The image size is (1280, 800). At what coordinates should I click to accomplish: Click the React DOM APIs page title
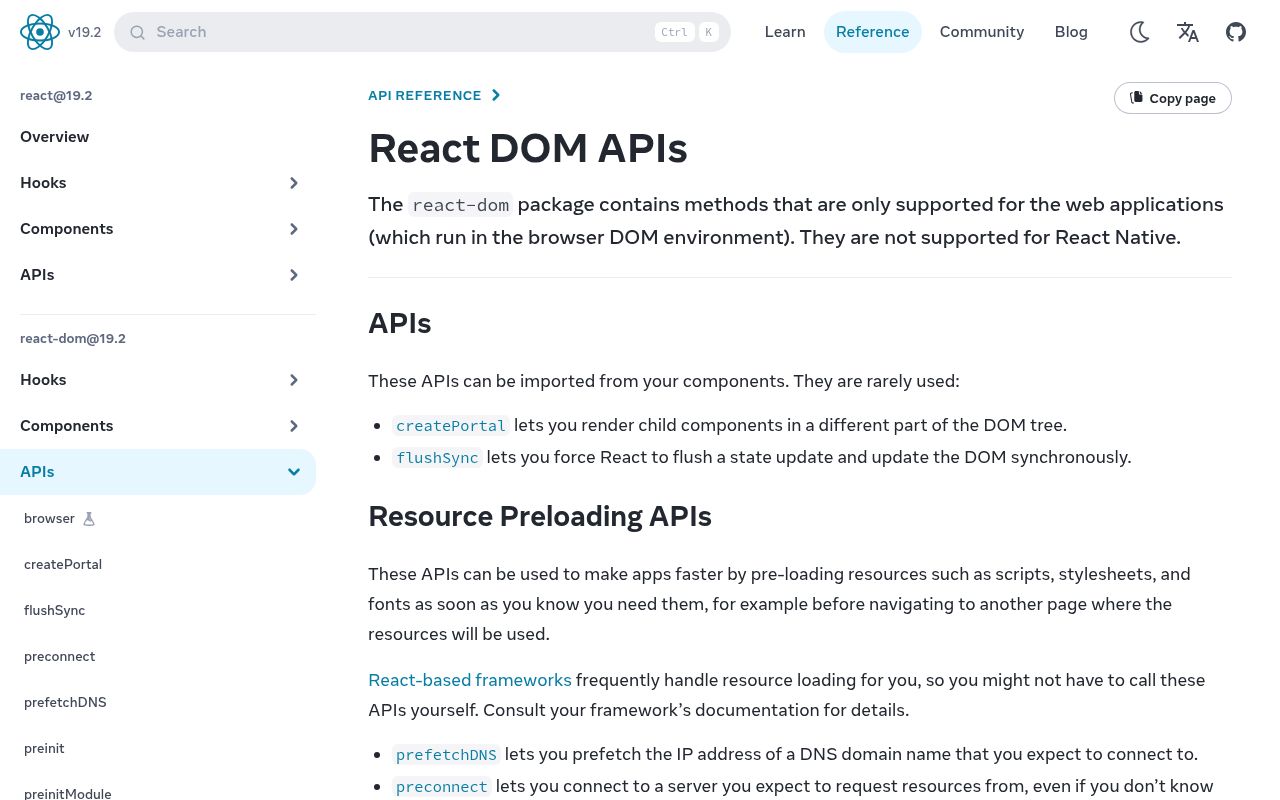[528, 149]
